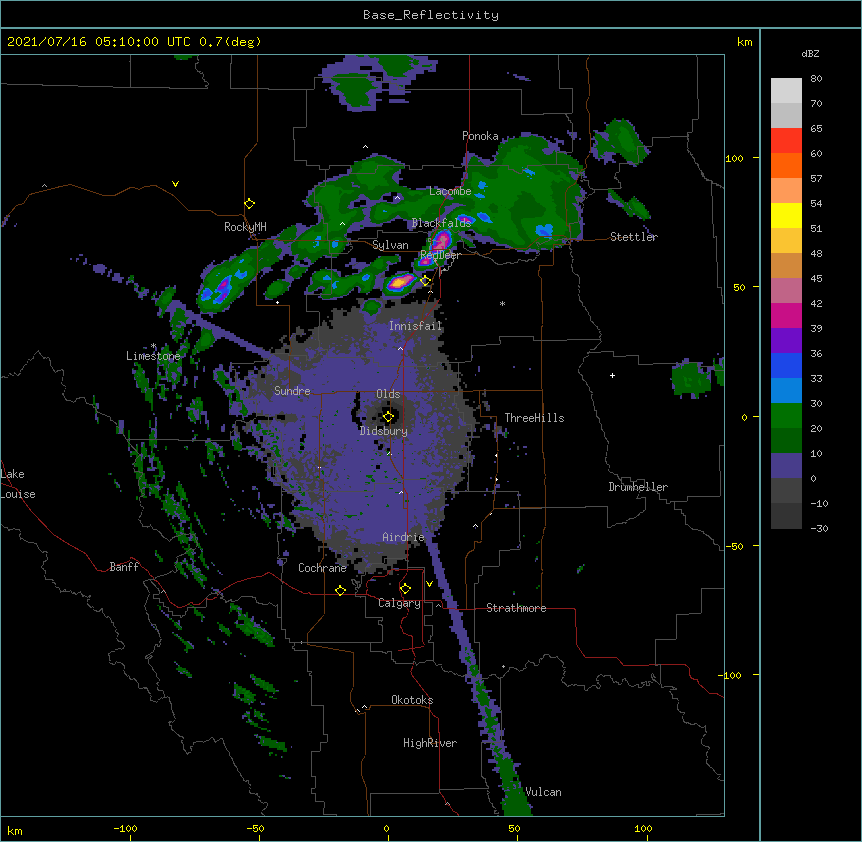Click the Cochrane label

(322, 568)
